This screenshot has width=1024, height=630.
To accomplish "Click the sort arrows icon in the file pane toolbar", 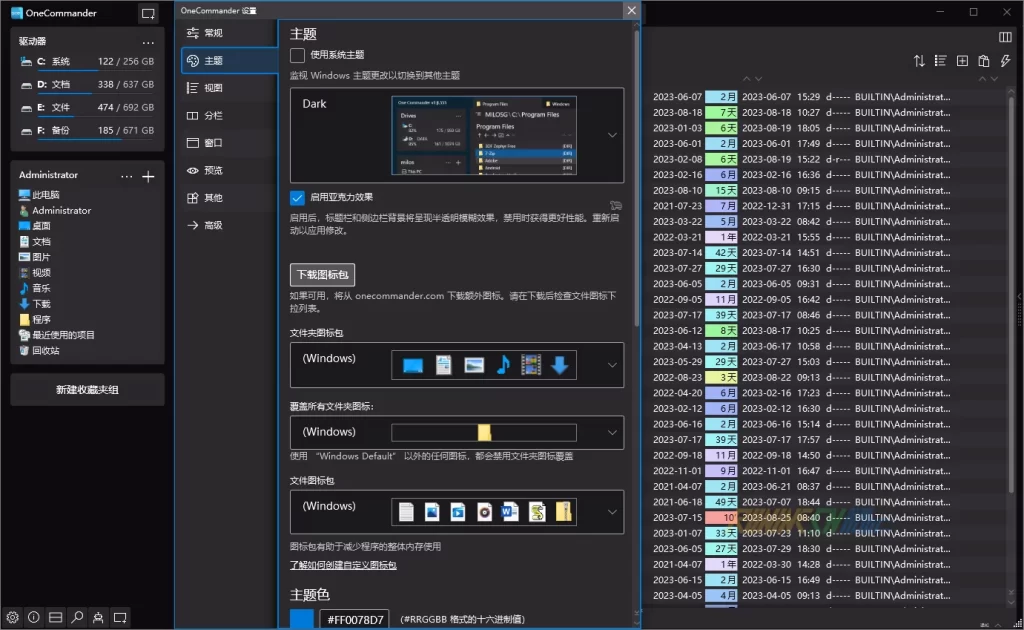I will (x=919, y=61).
